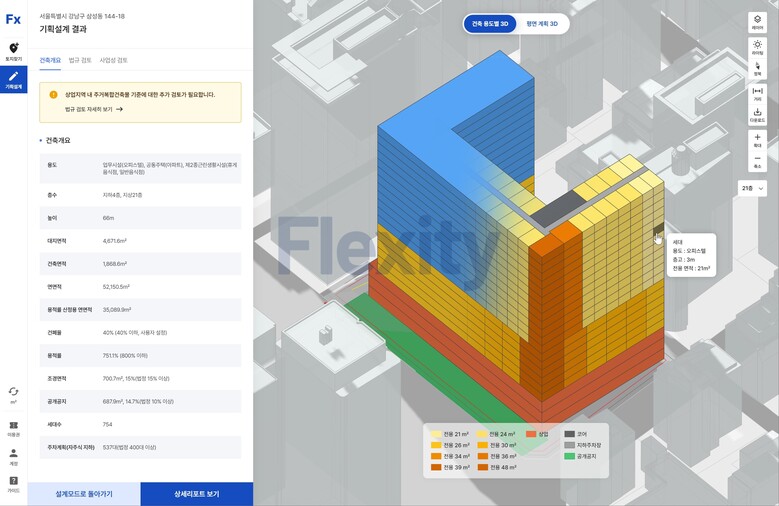Click the 전용 21 m² legend swatch
This screenshot has width=779, height=506.
[436, 434]
